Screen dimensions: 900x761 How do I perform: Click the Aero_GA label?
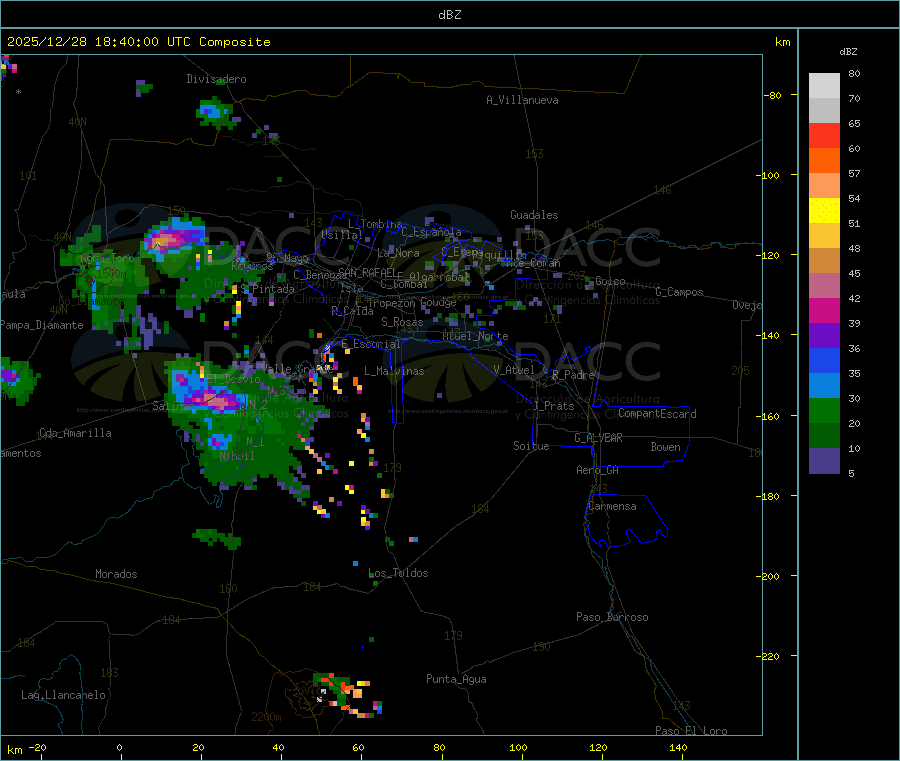point(597,470)
